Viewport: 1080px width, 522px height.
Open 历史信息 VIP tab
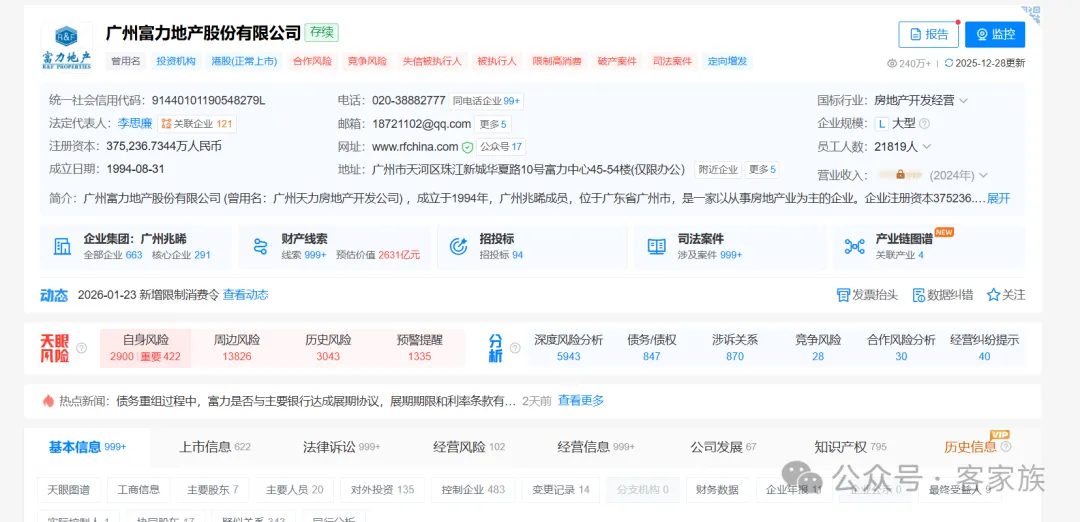tap(970, 447)
